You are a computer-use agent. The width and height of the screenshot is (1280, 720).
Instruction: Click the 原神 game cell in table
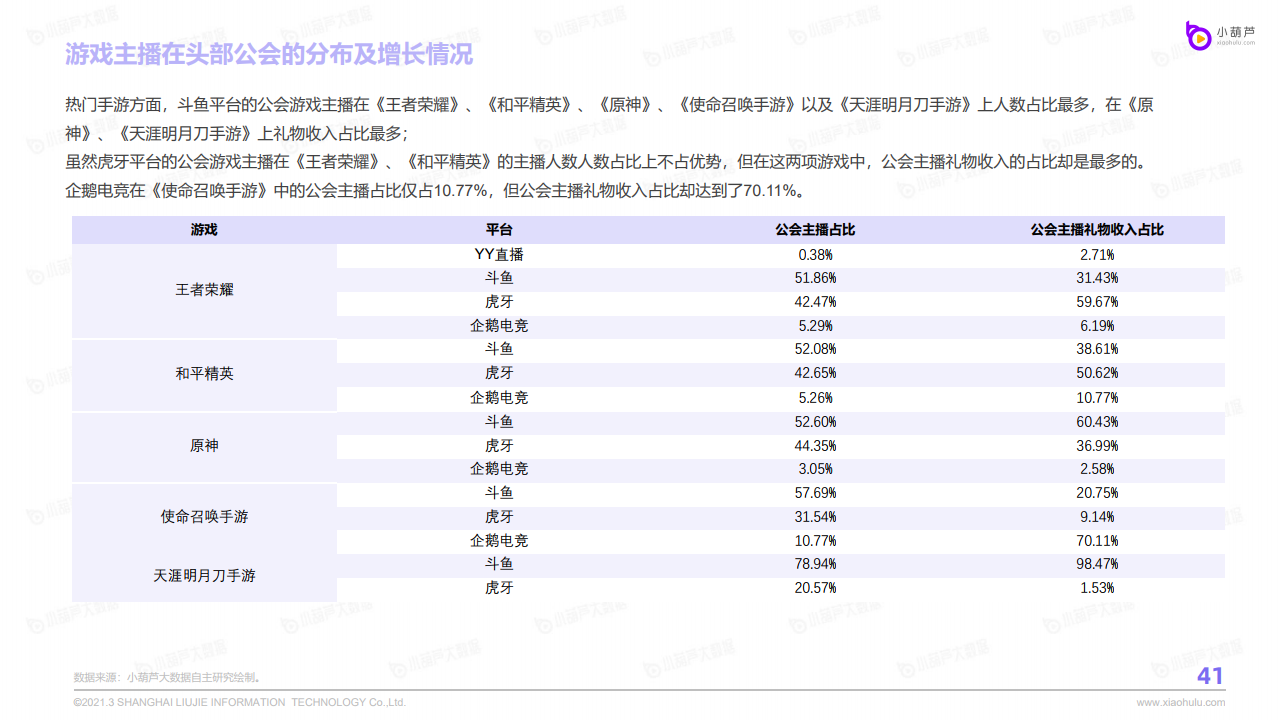(x=204, y=446)
